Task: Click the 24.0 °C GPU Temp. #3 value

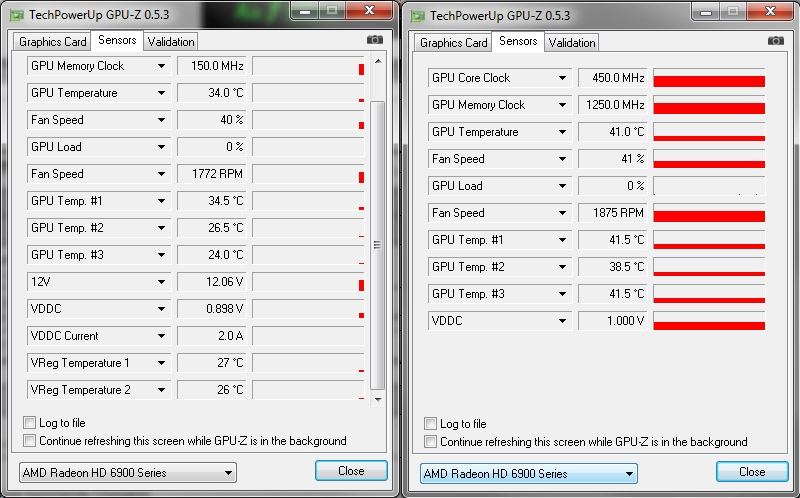Action: 212,255
